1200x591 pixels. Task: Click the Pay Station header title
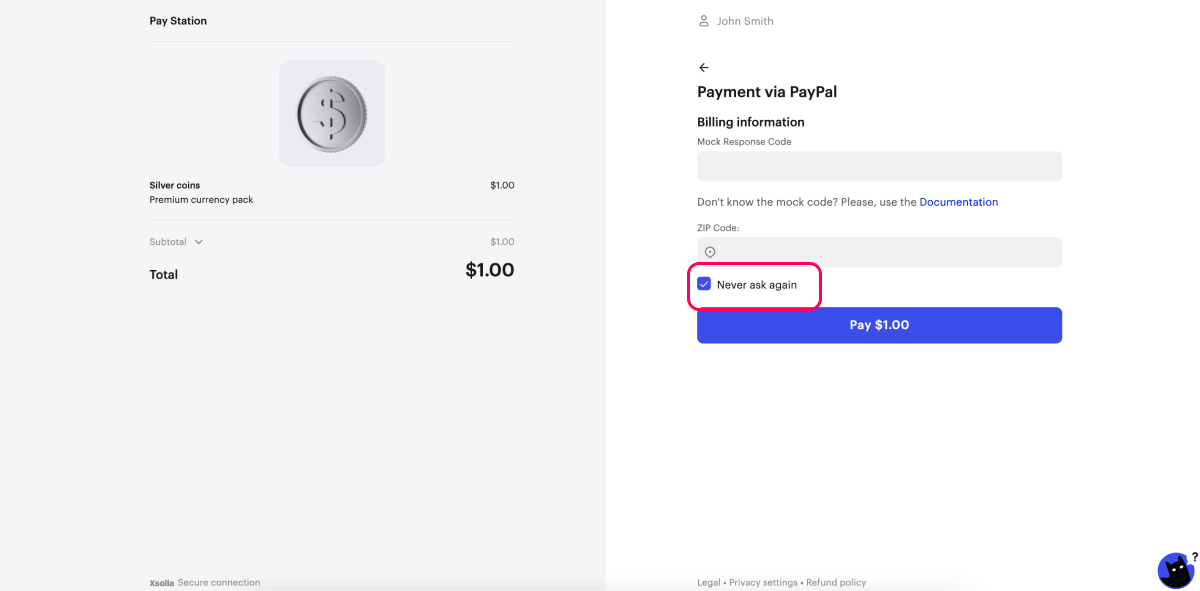point(178,21)
